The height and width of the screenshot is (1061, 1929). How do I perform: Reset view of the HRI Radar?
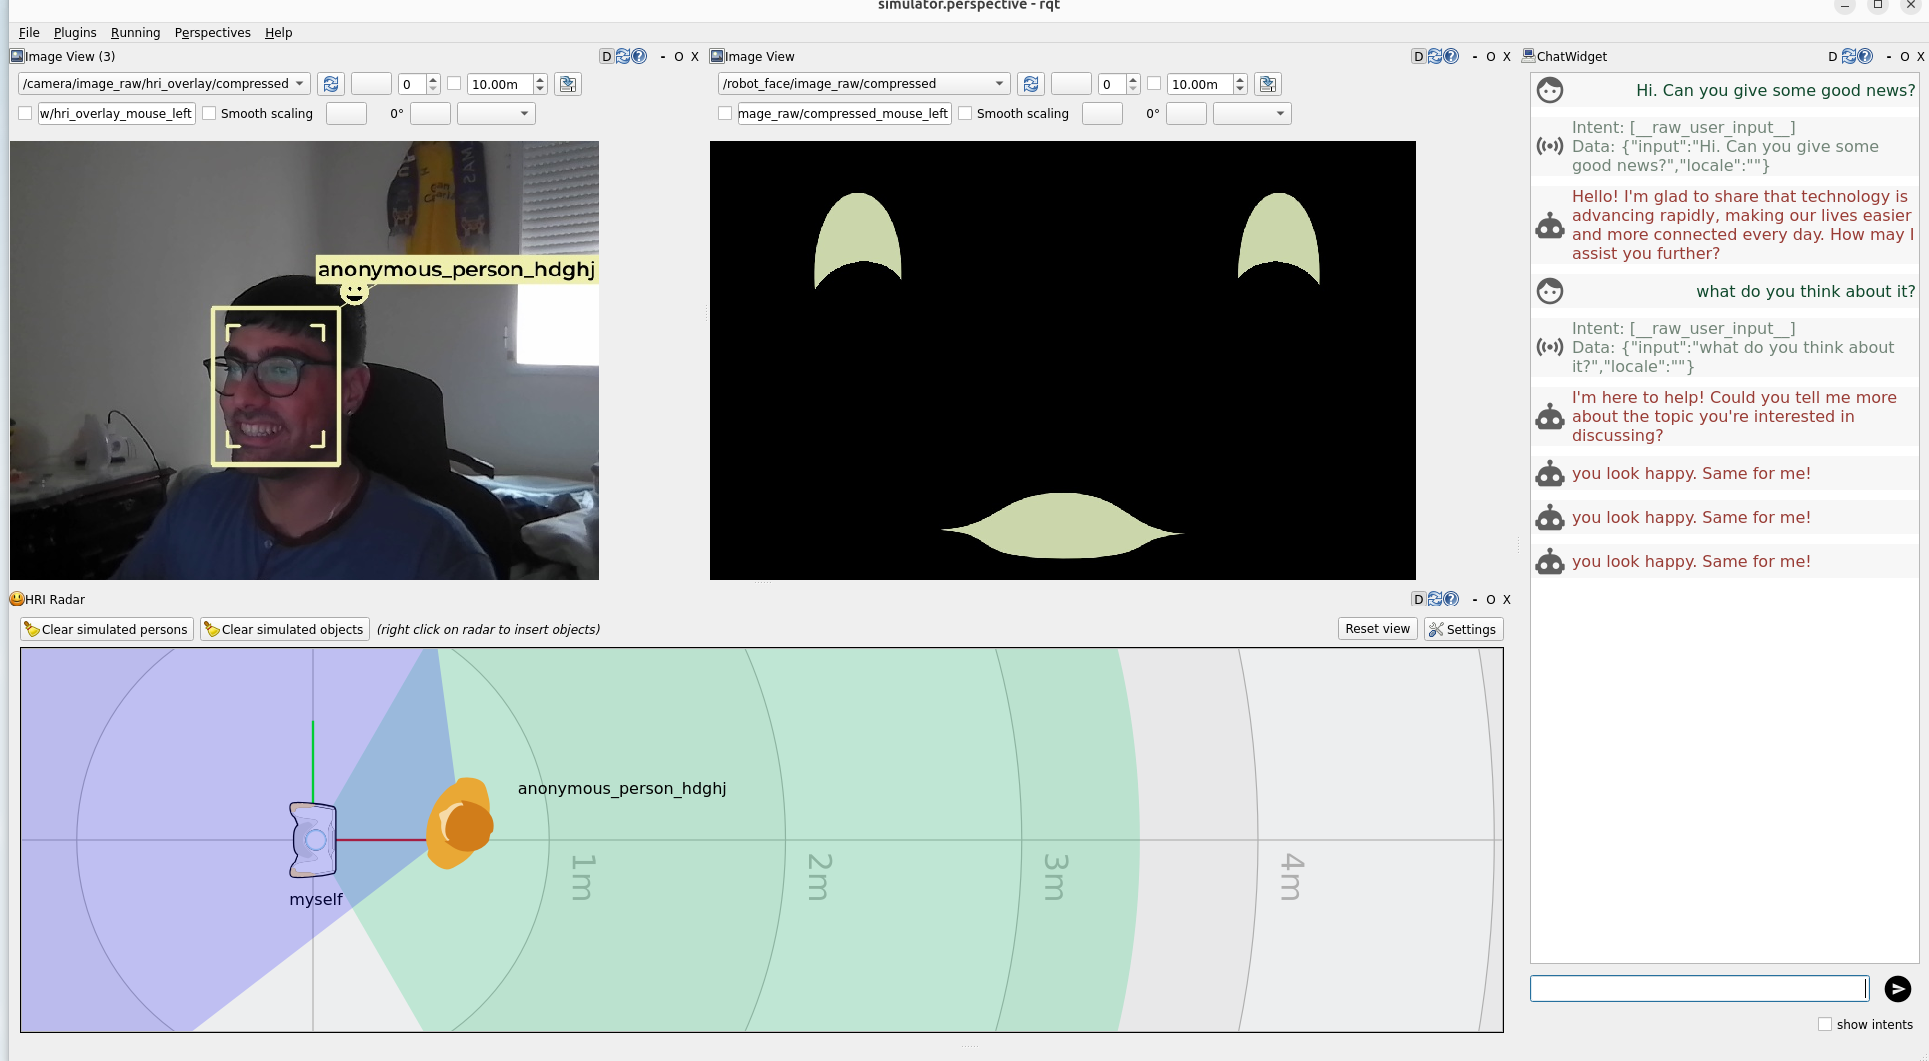coord(1377,629)
